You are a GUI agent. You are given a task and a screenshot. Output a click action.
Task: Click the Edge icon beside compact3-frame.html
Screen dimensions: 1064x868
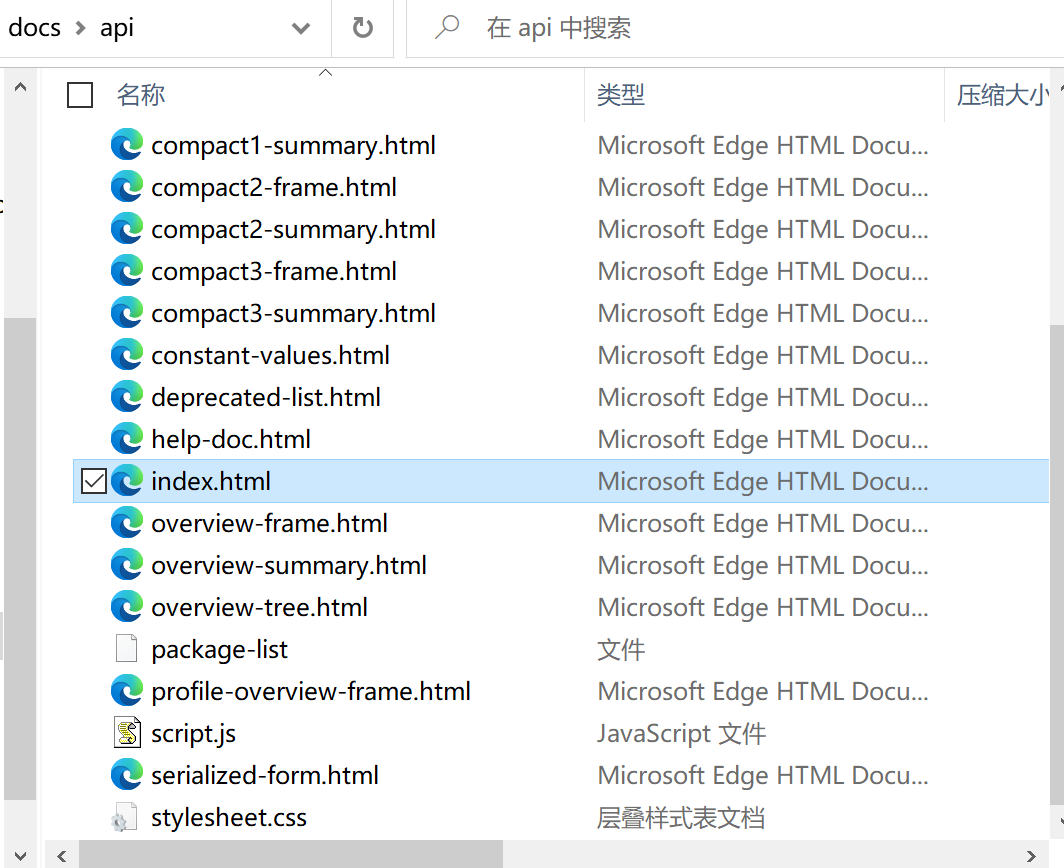coord(127,271)
